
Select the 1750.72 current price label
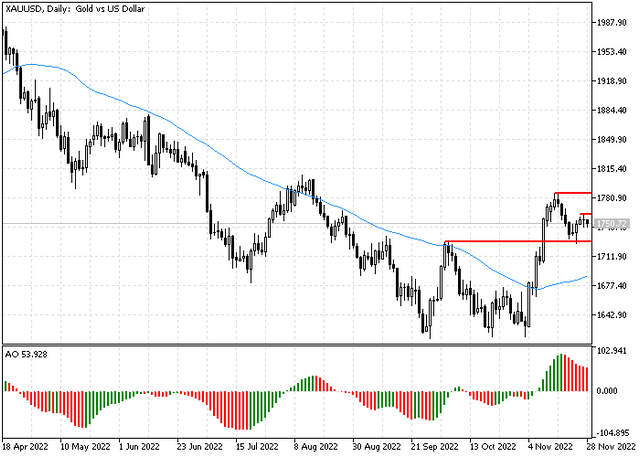(x=611, y=224)
